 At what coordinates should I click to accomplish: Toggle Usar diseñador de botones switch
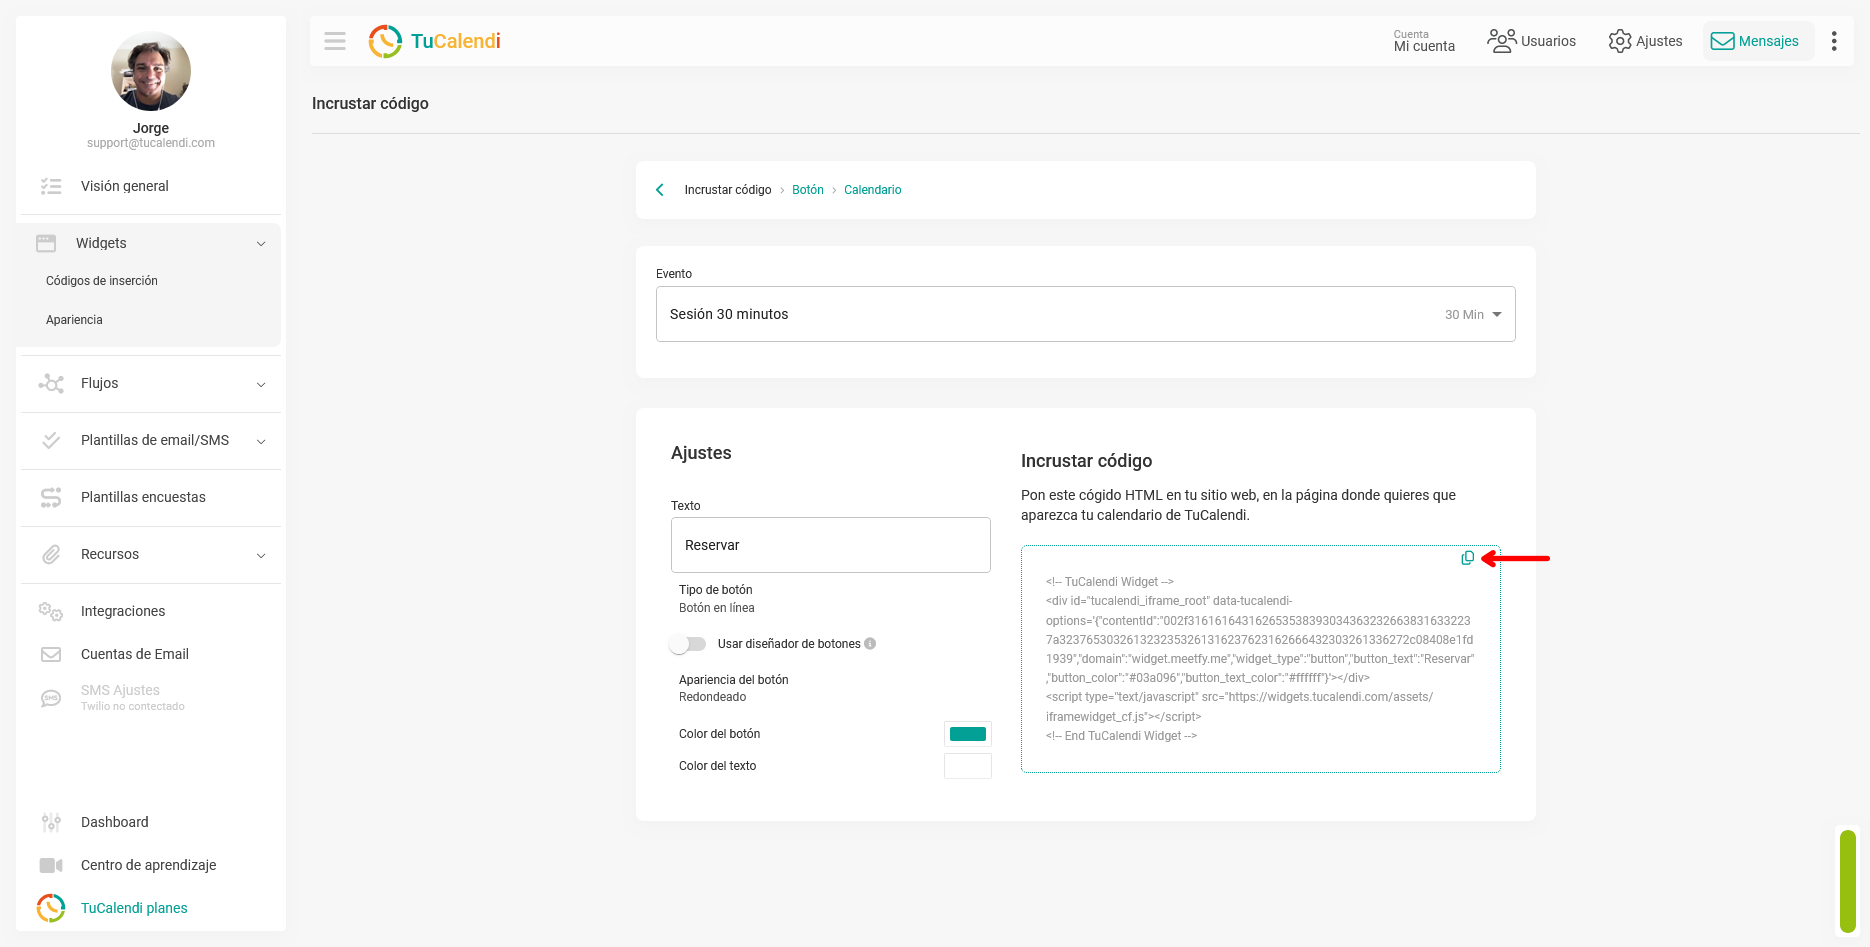pos(688,644)
